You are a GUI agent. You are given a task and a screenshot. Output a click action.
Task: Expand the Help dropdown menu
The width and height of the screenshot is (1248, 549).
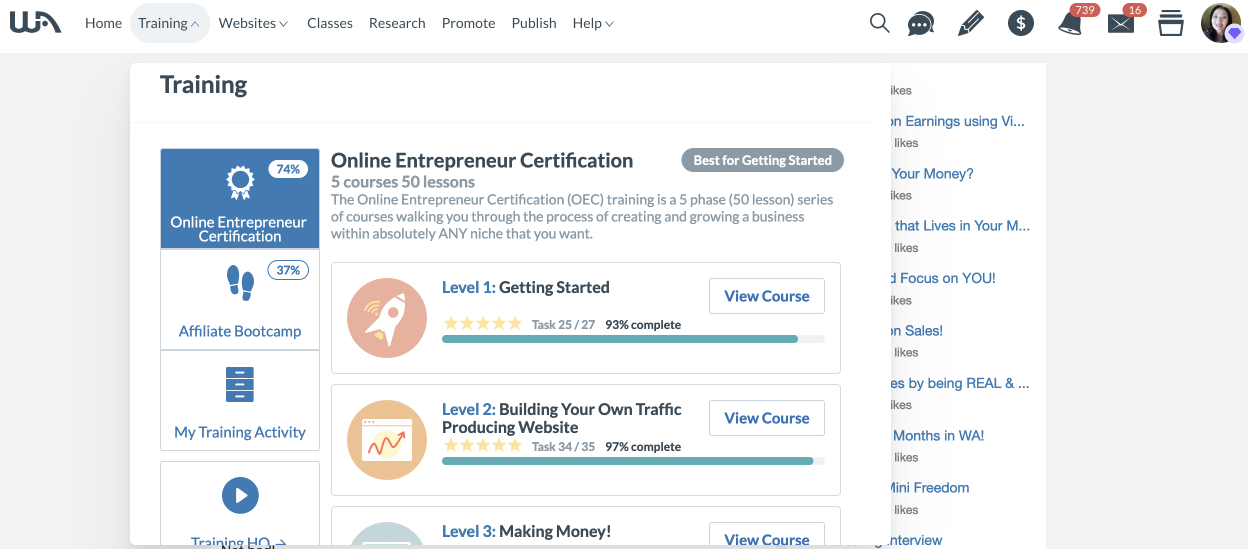pos(593,23)
